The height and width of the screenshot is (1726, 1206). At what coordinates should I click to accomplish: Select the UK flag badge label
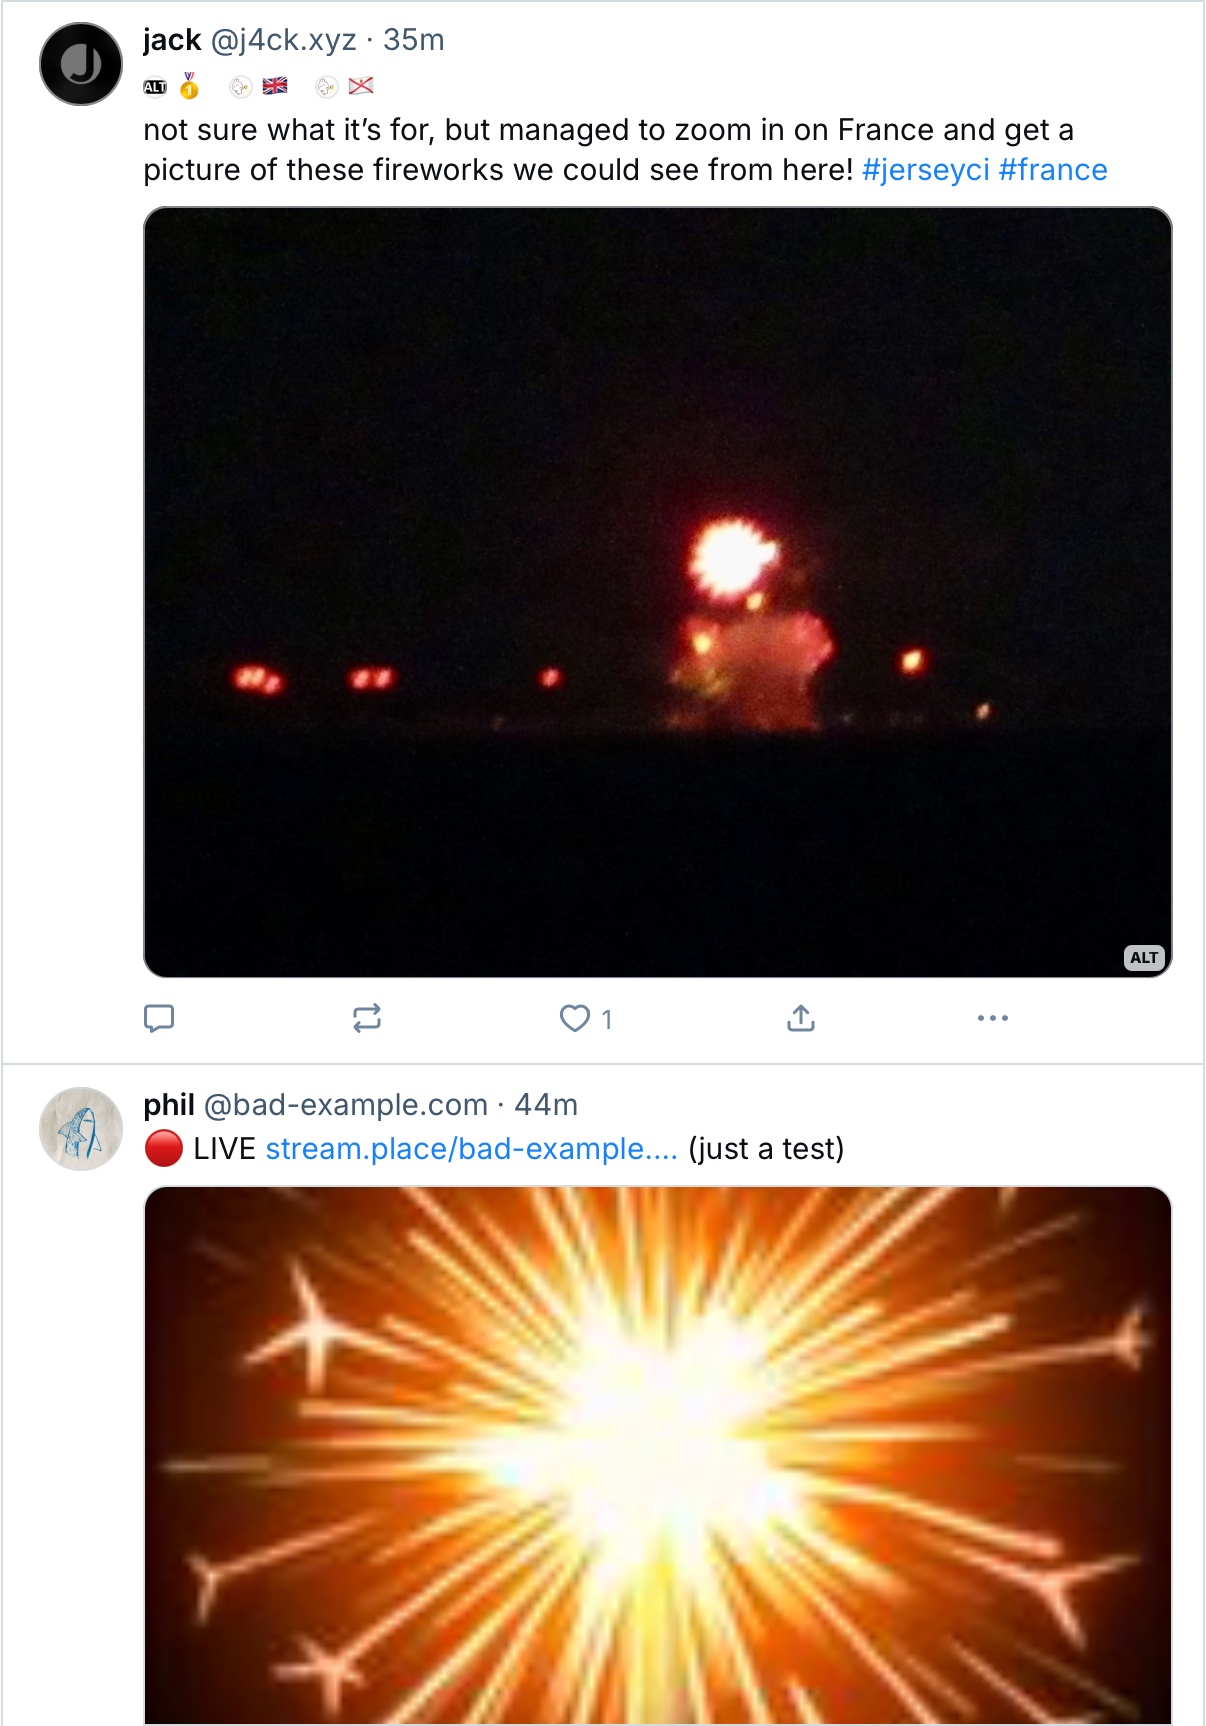pos(275,86)
